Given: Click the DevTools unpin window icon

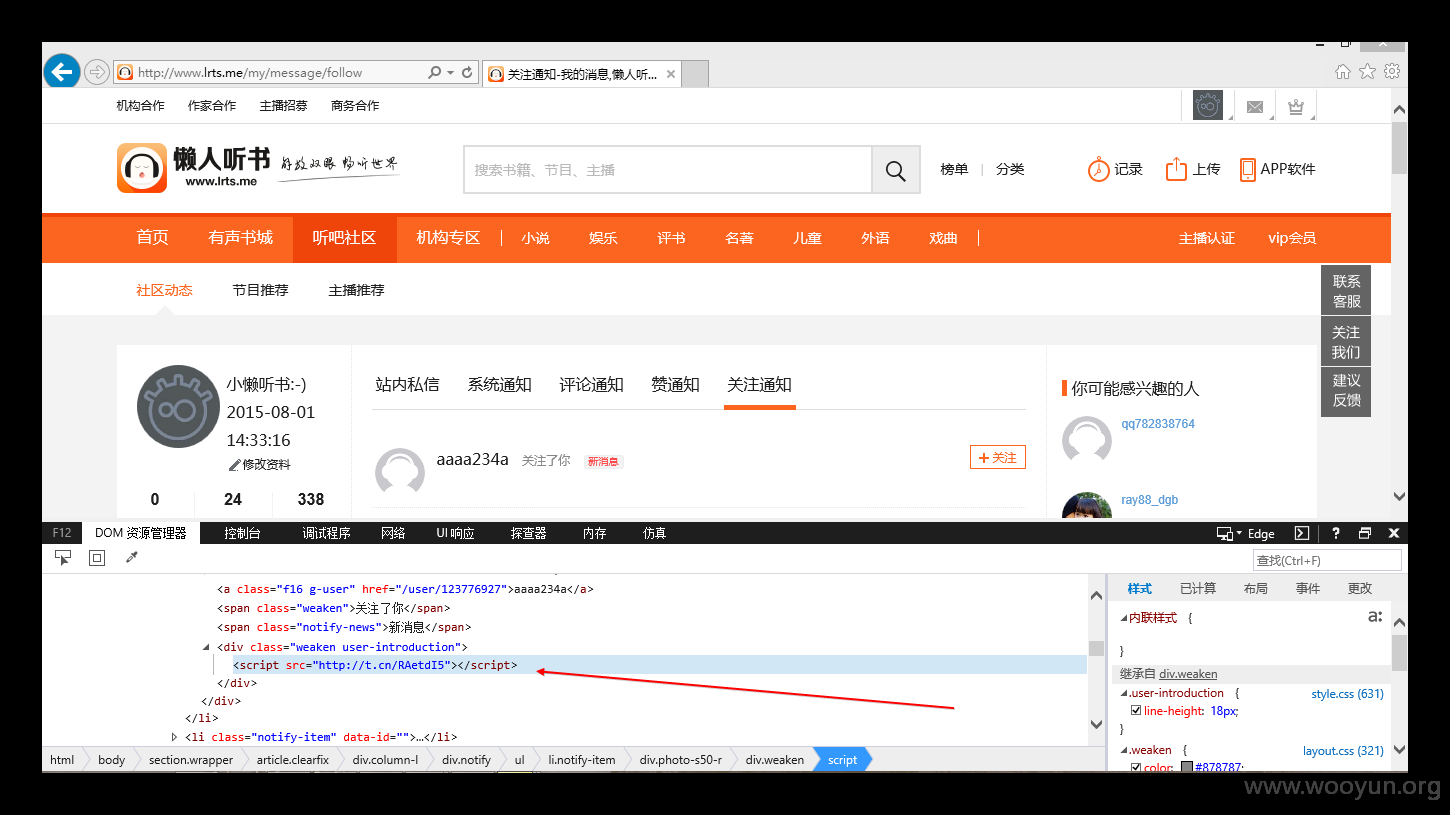Looking at the screenshot, I should [x=1365, y=533].
